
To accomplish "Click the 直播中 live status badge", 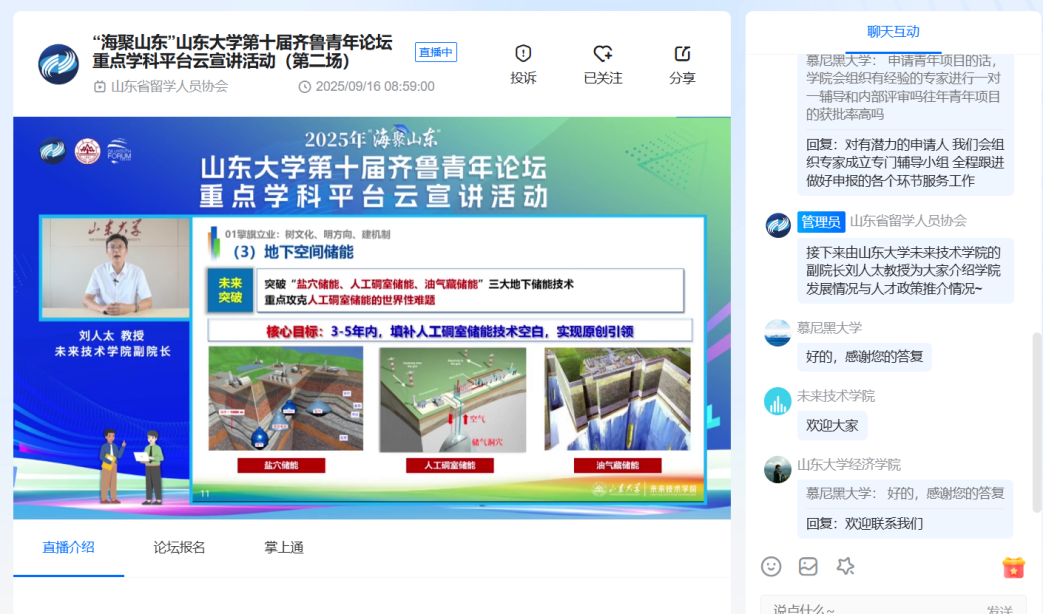I will [436, 52].
